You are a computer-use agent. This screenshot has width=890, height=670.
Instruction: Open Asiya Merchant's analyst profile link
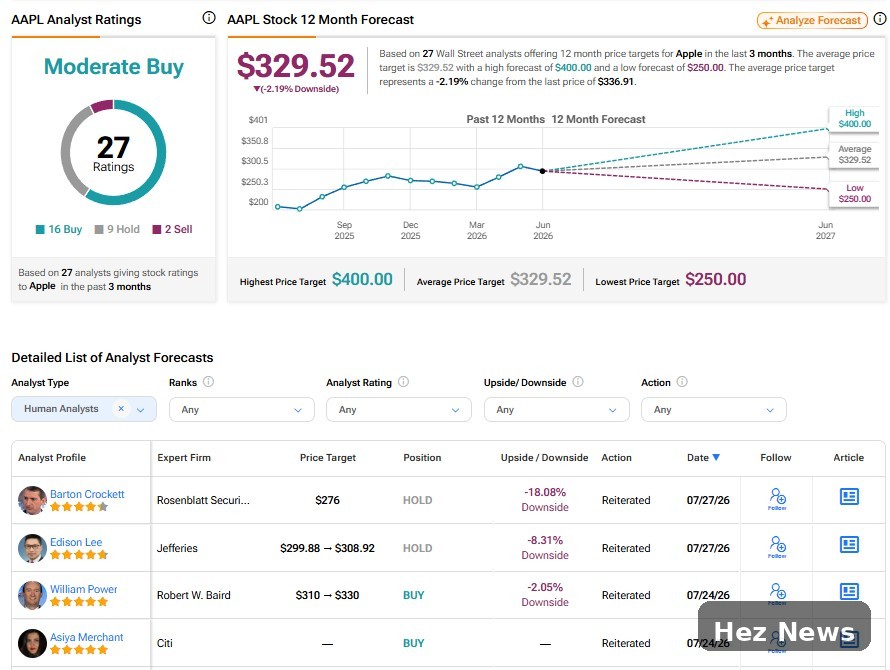(x=86, y=637)
